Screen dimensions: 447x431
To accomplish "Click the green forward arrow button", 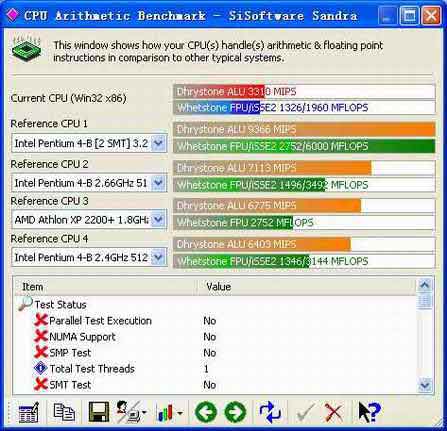I will coord(235,412).
